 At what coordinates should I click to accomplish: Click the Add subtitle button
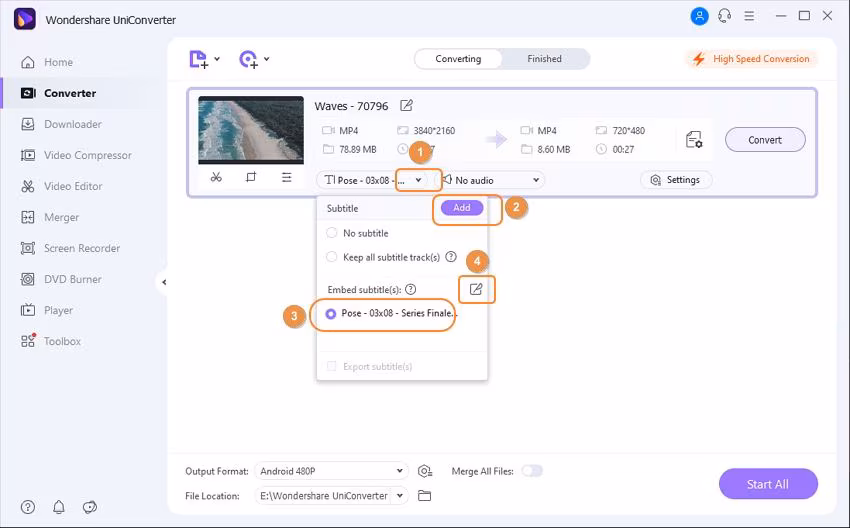click(462, 208)
